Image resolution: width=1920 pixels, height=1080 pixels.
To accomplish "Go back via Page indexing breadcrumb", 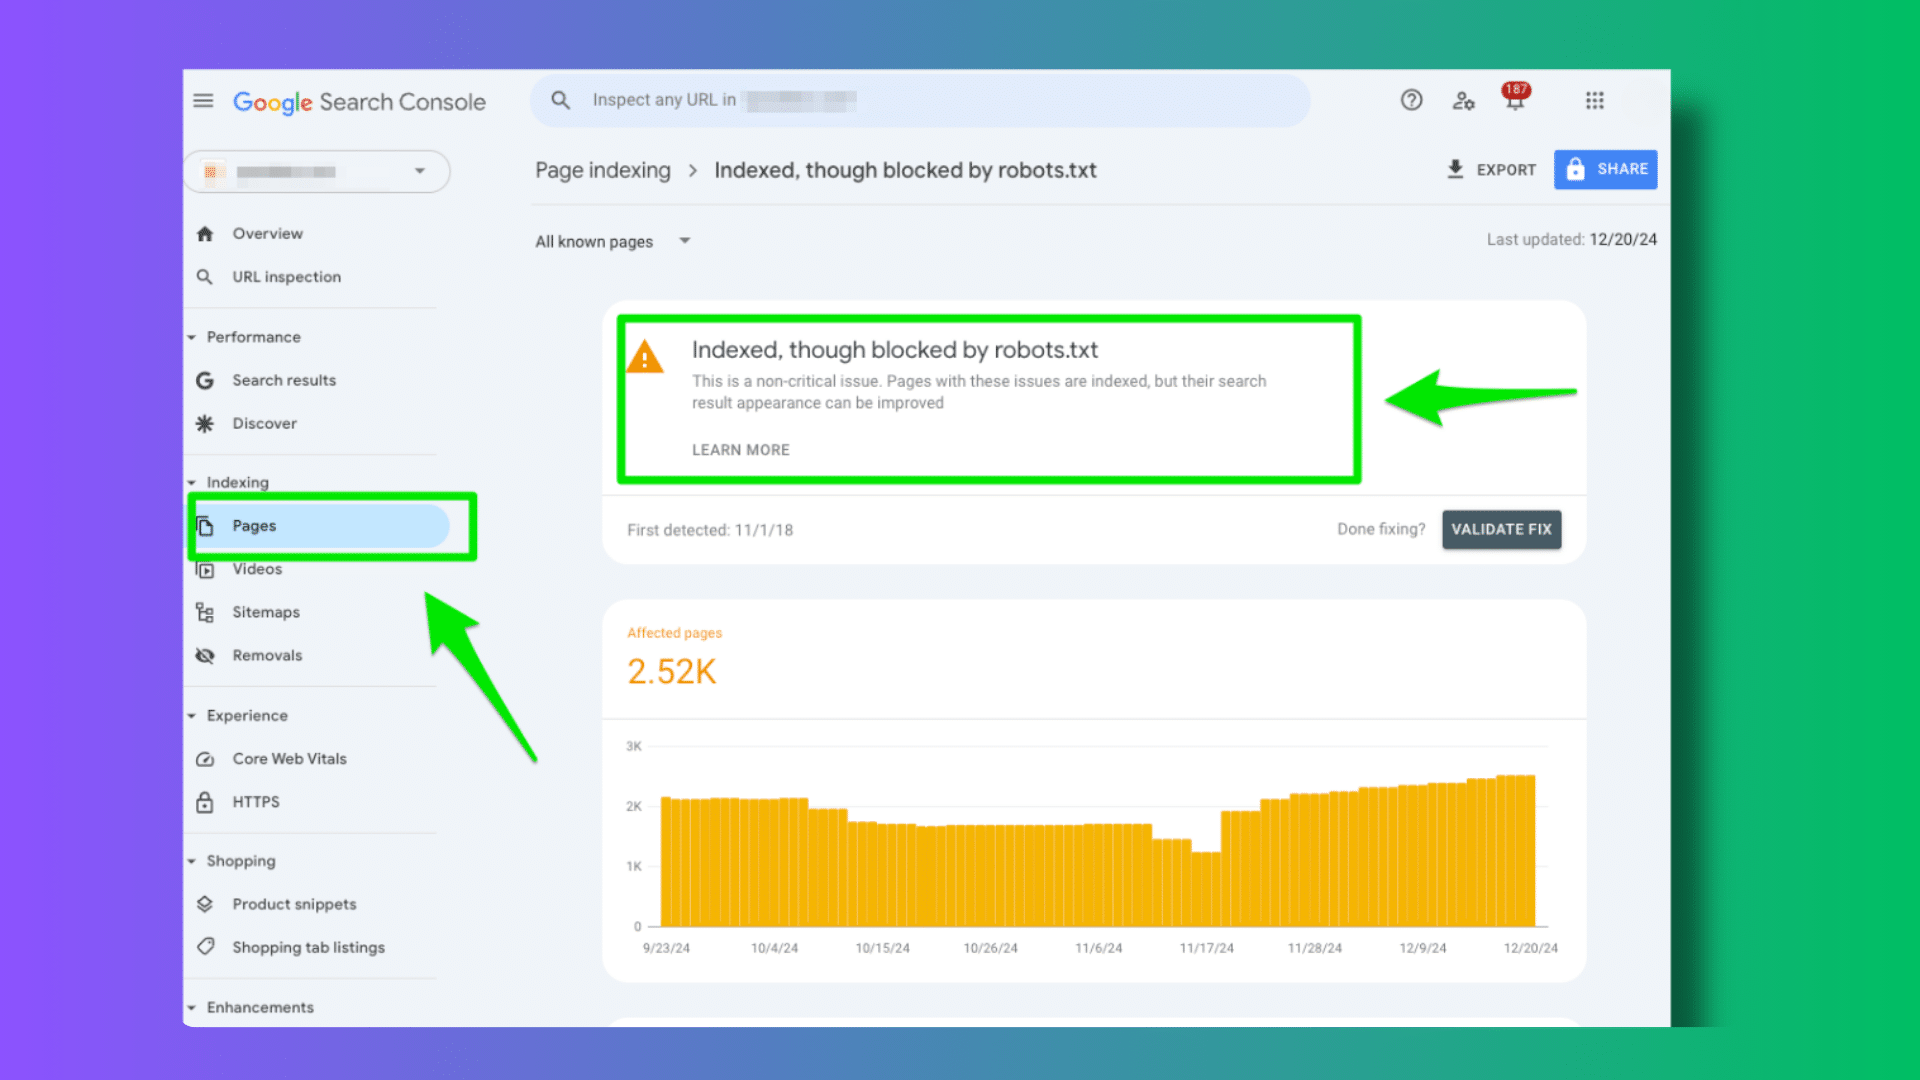I will (x=603, y=170).
